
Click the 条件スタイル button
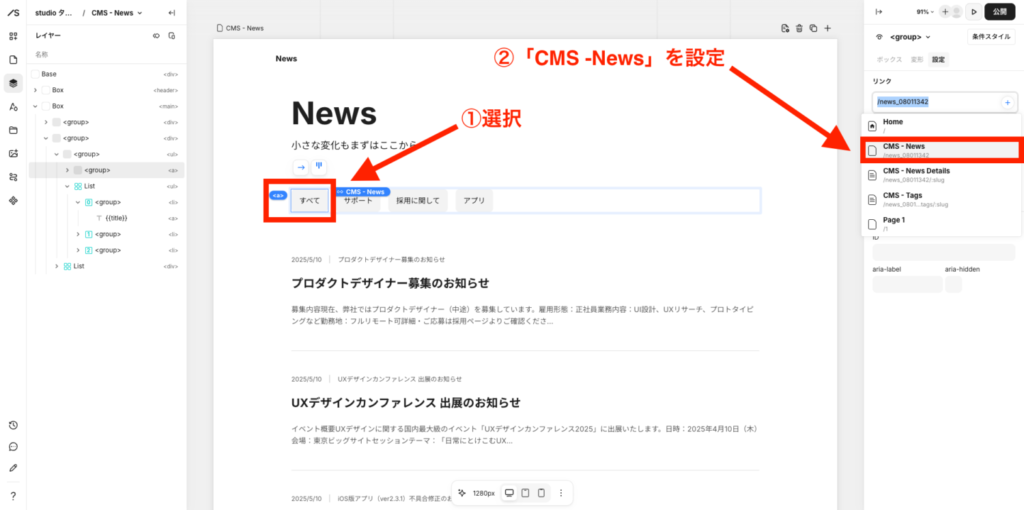pyautogui.click(x=991, y=37)
